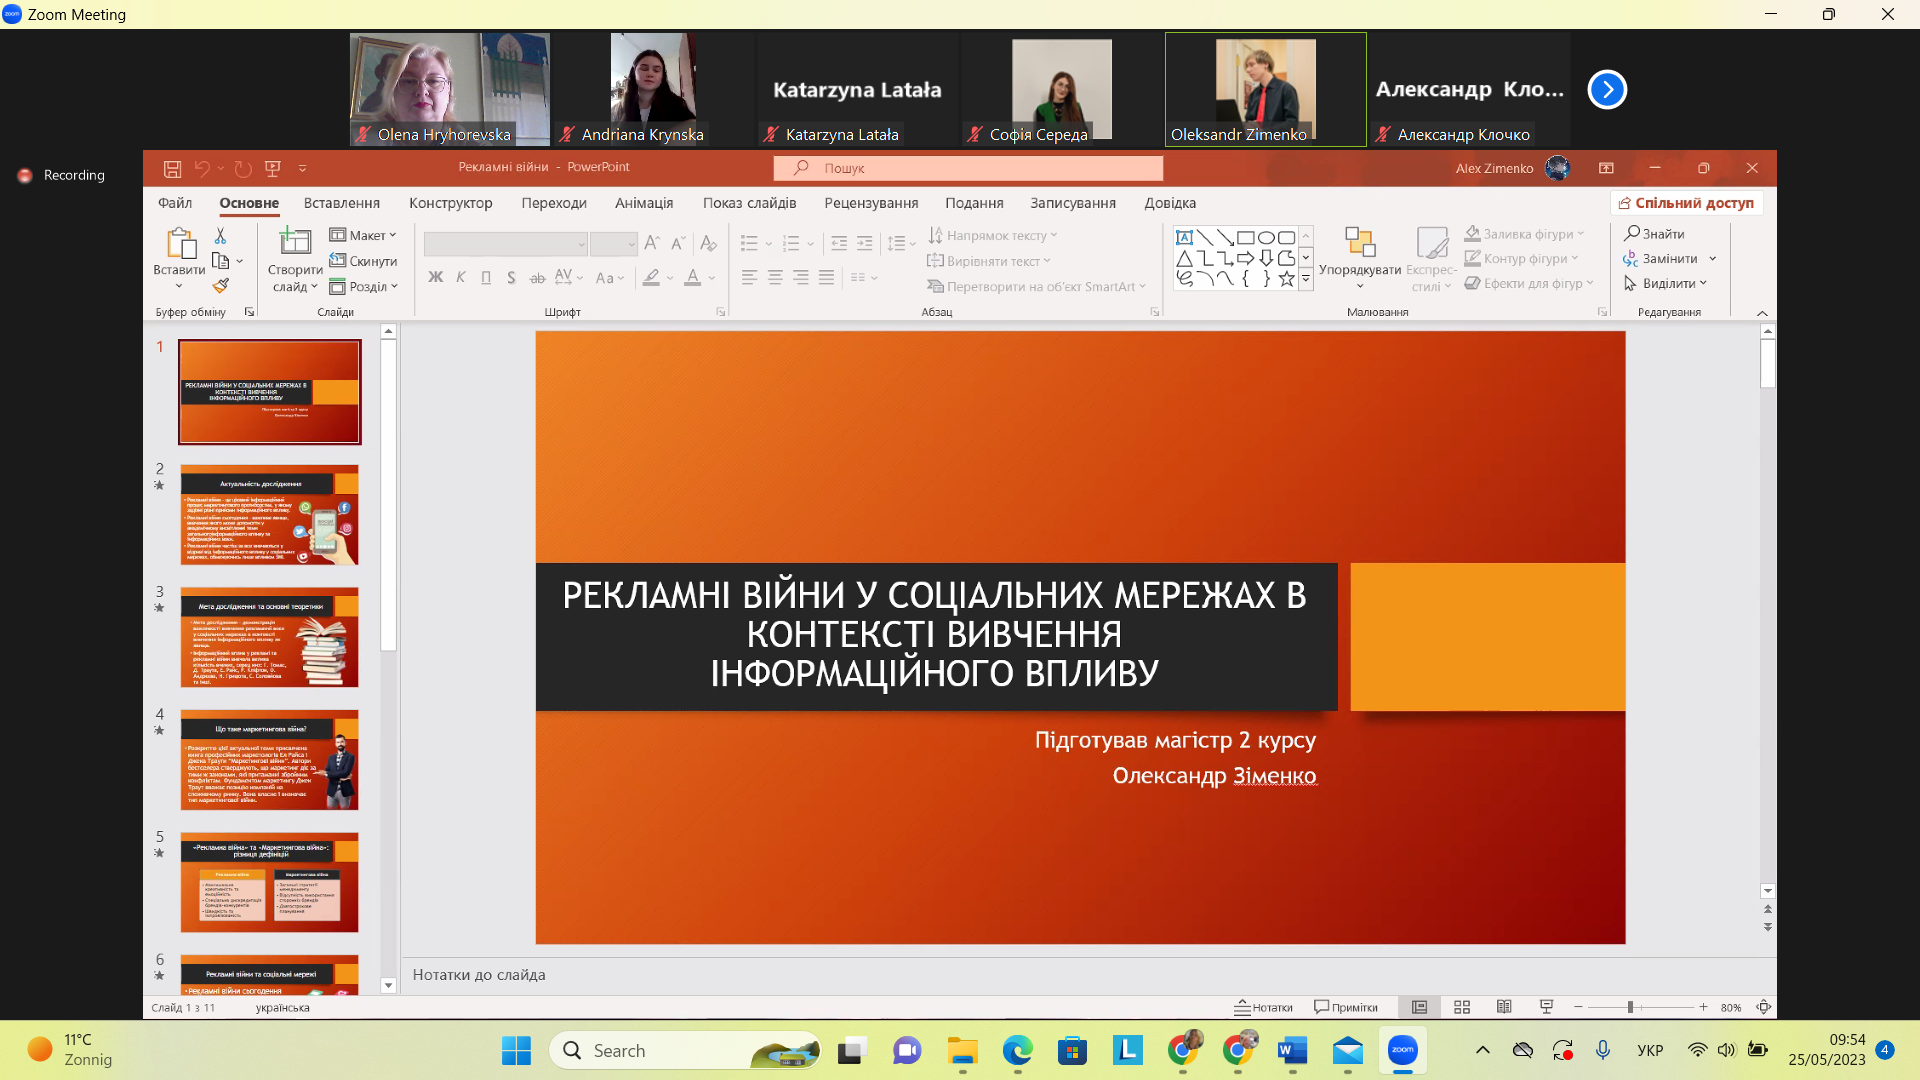
Task: Open the Розділ section dropdown
Action: (364, 286)
